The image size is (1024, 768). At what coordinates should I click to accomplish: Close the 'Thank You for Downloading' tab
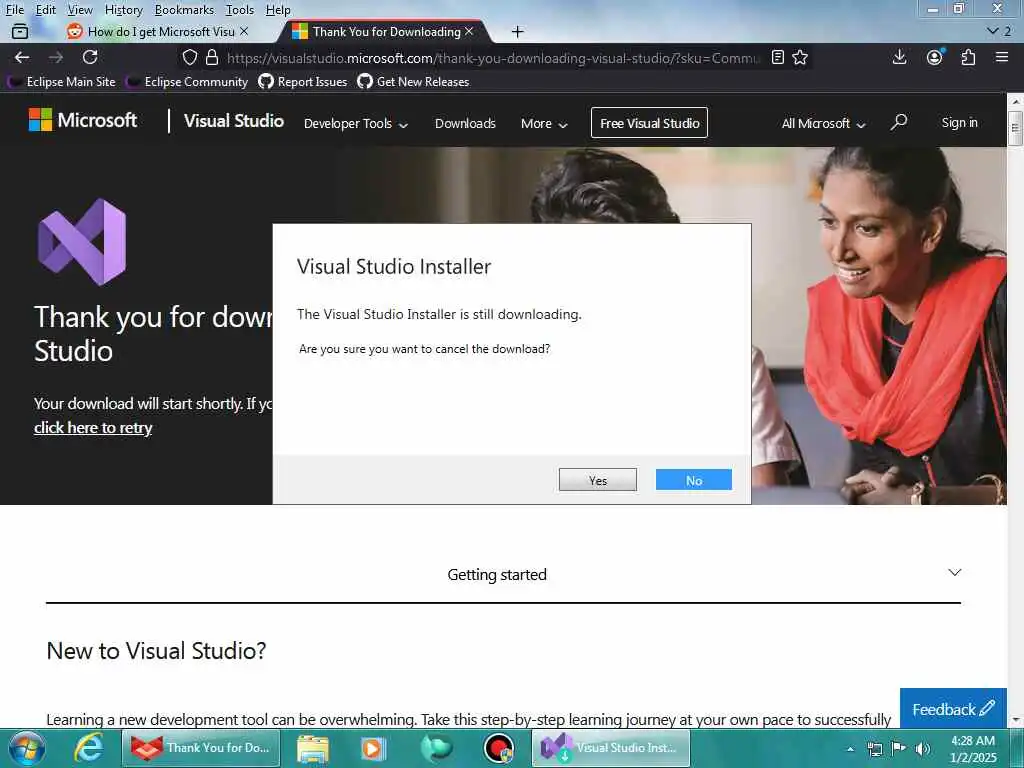[x=469, y=31]
